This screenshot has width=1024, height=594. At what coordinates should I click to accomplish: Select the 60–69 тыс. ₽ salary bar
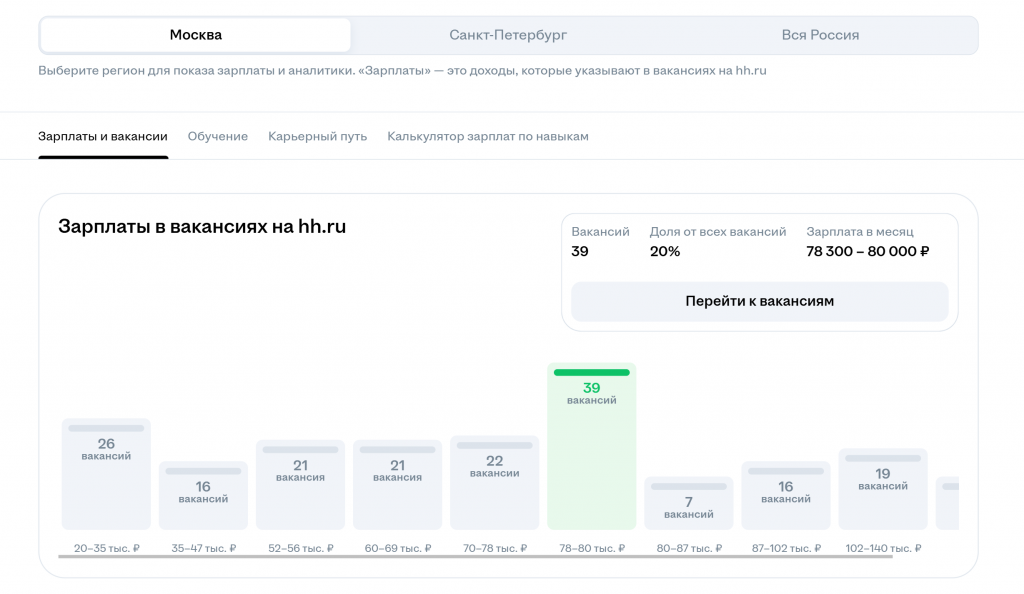pos(397,484)
